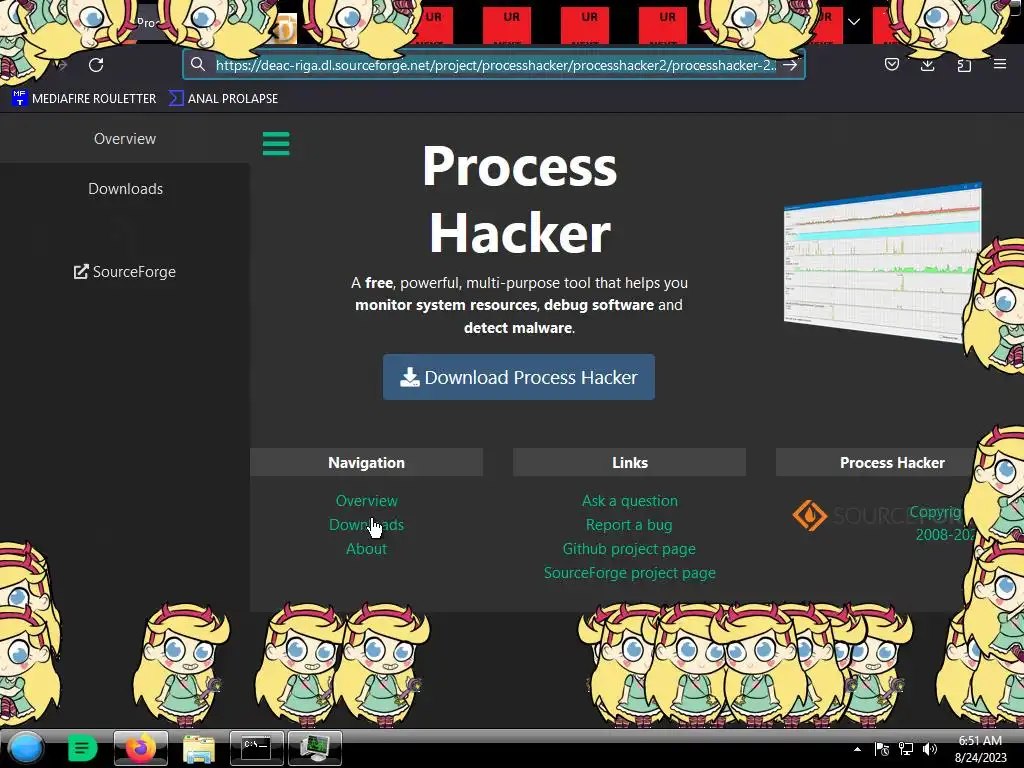Open Overview link under Navigation

click(x=366, y=501)
